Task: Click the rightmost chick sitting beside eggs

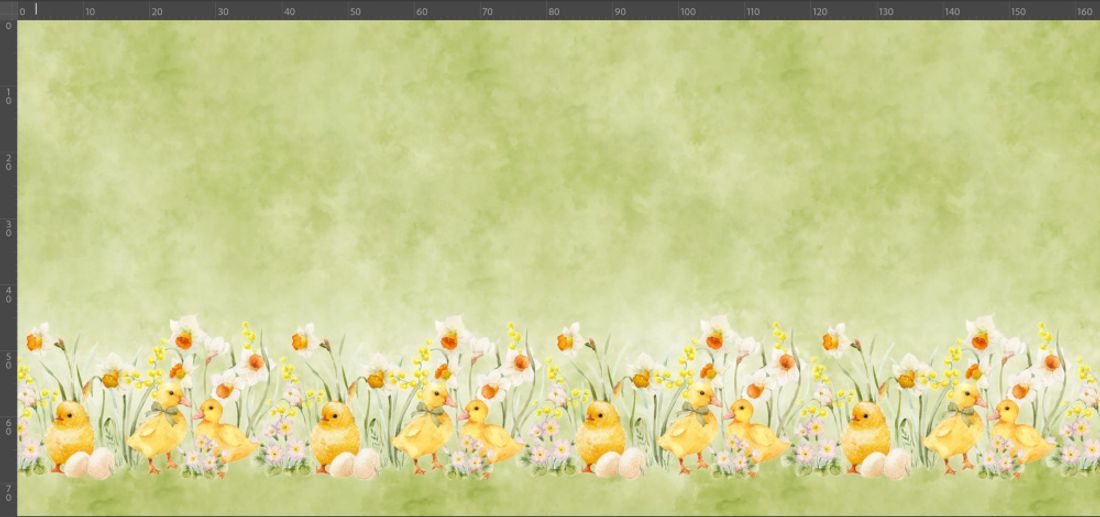Action: click(x=866, y=432)
